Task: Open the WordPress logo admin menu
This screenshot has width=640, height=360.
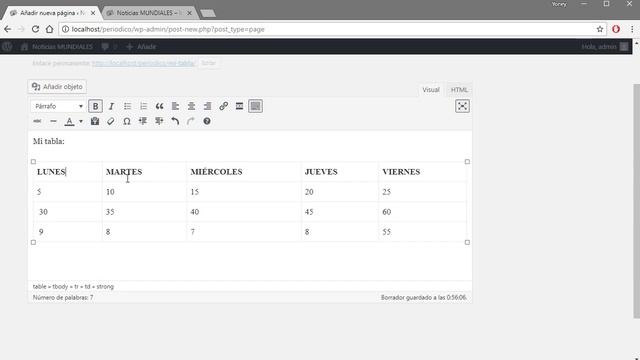Action: (x=7, y=47)
